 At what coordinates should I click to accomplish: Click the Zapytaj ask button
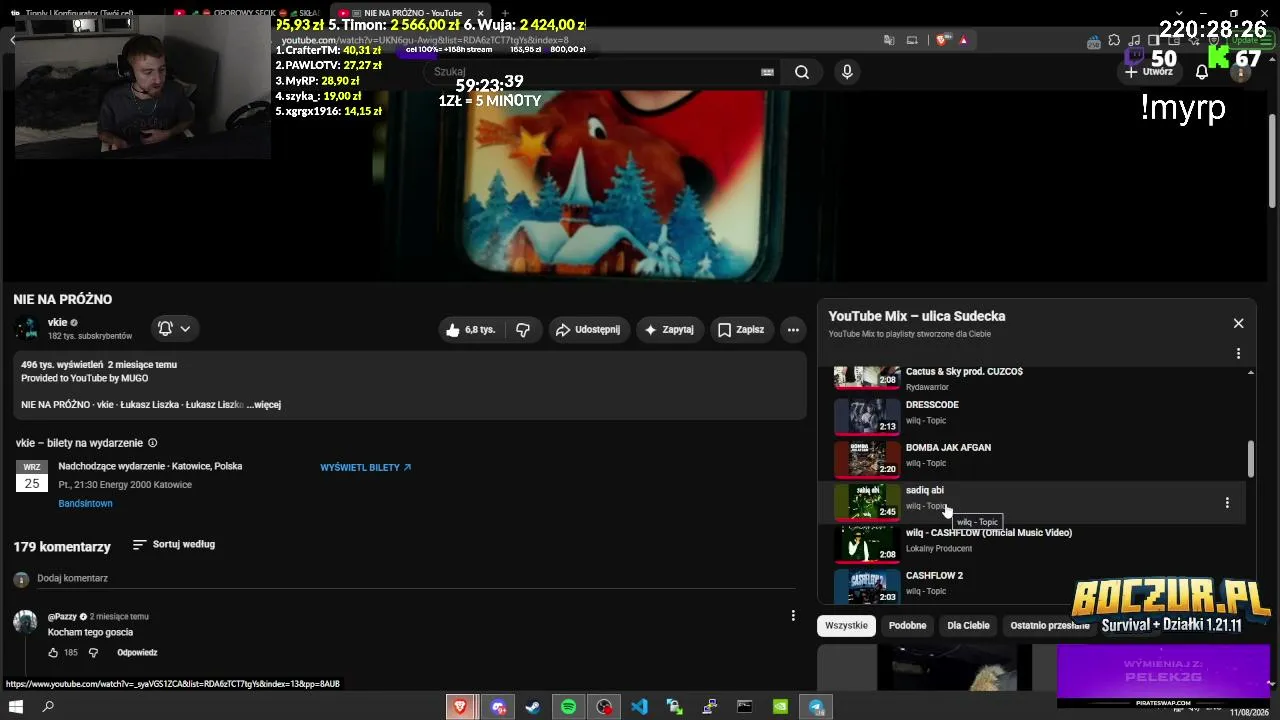click(670, 330)
